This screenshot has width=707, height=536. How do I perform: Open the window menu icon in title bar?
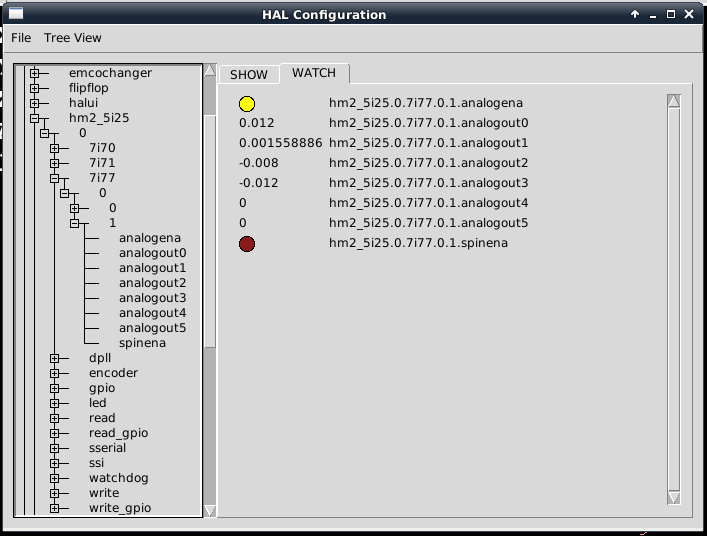(16, 14)
